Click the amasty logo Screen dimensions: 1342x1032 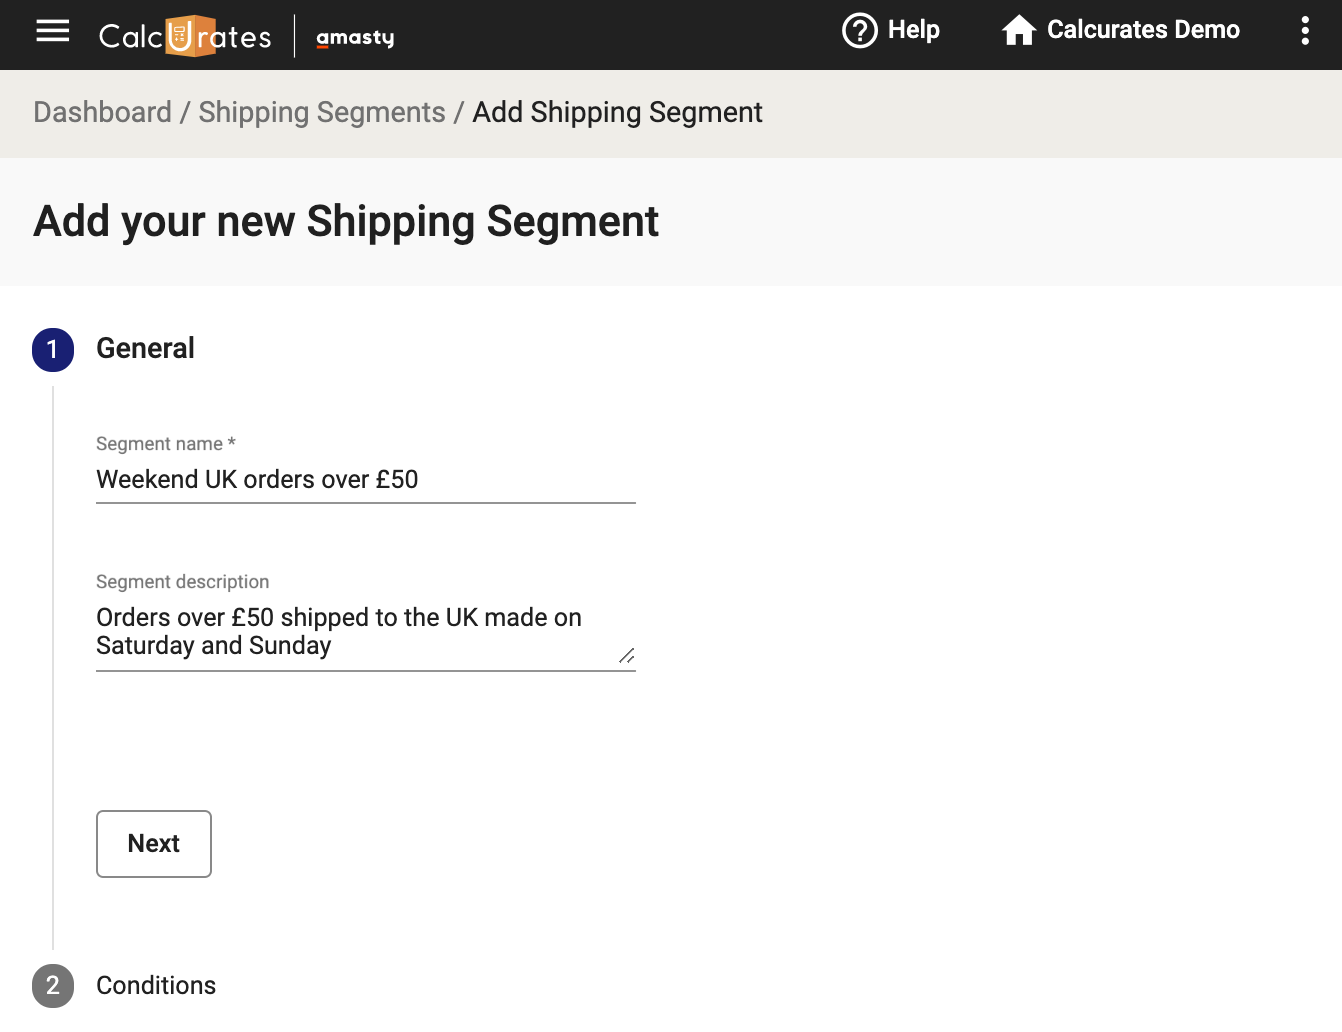tap(355, 38)
